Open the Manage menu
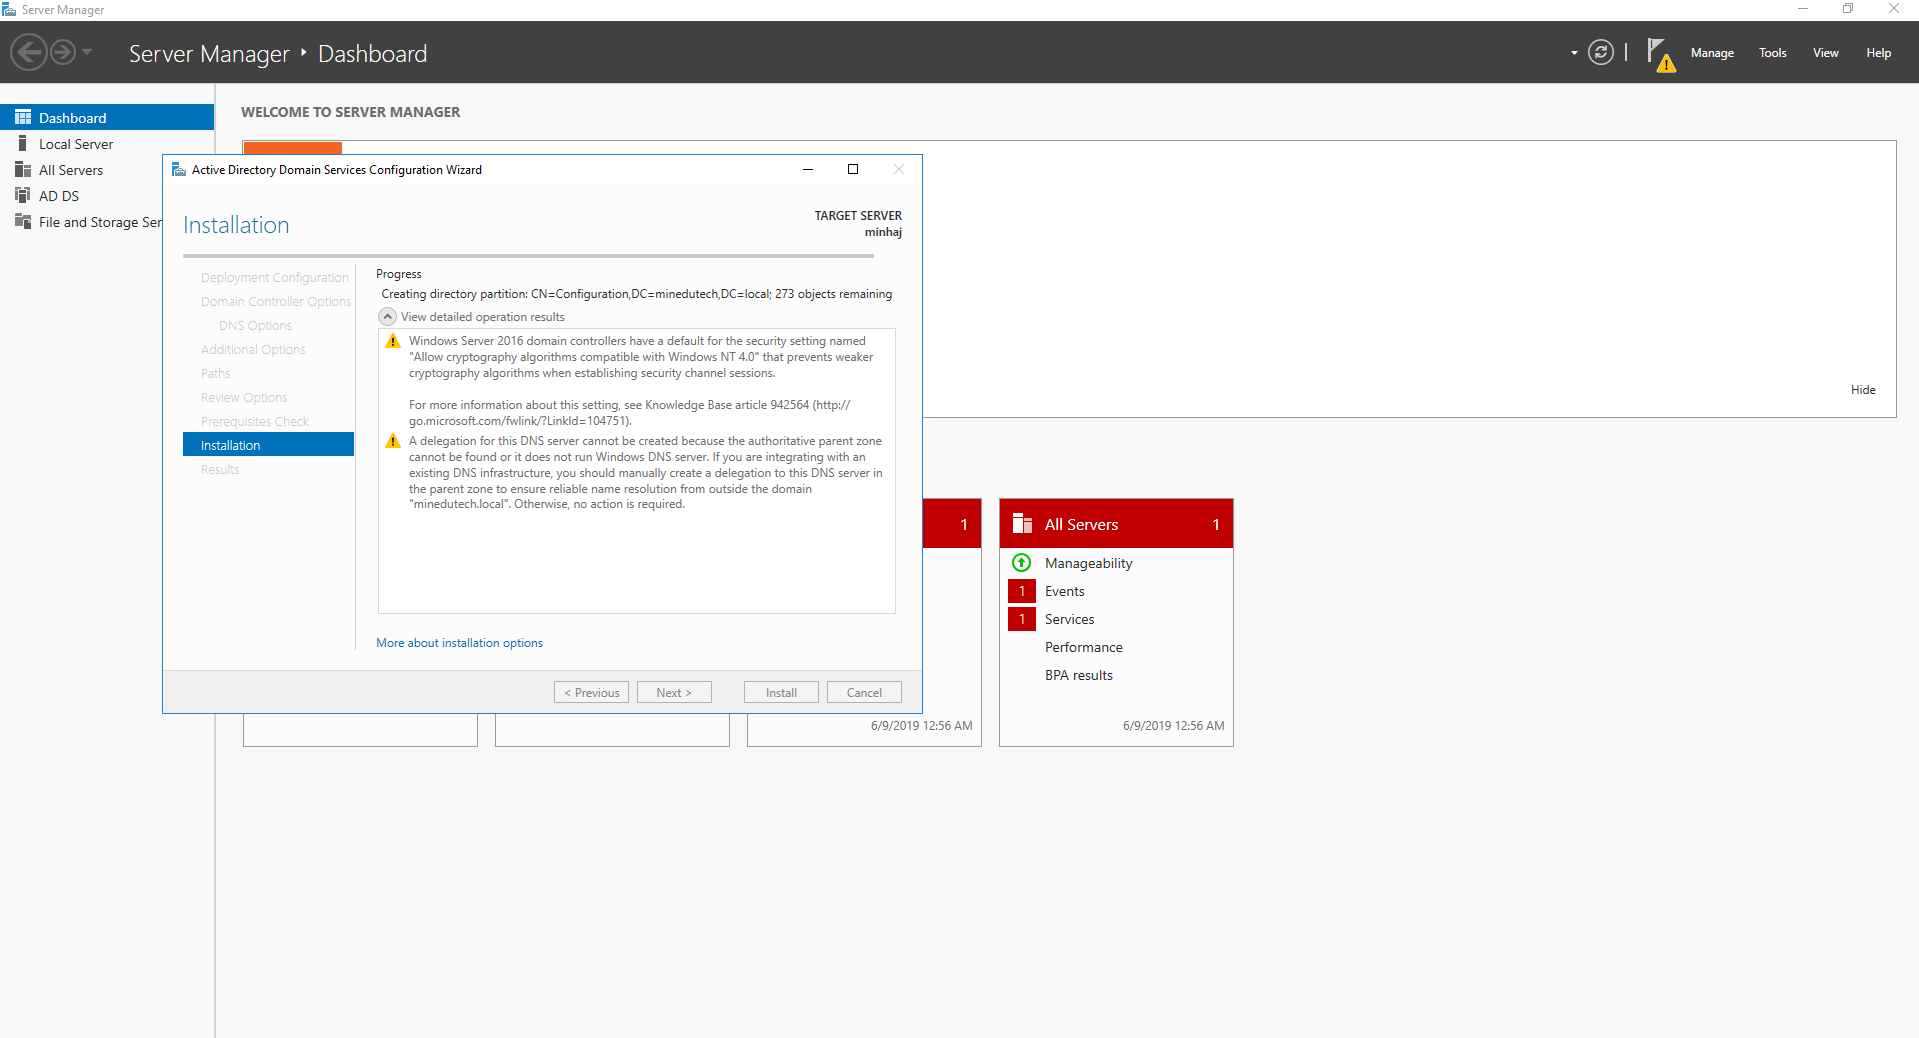Image resolution: width=1919 pixels, height=1038 pixels. tap(1711, 53)
